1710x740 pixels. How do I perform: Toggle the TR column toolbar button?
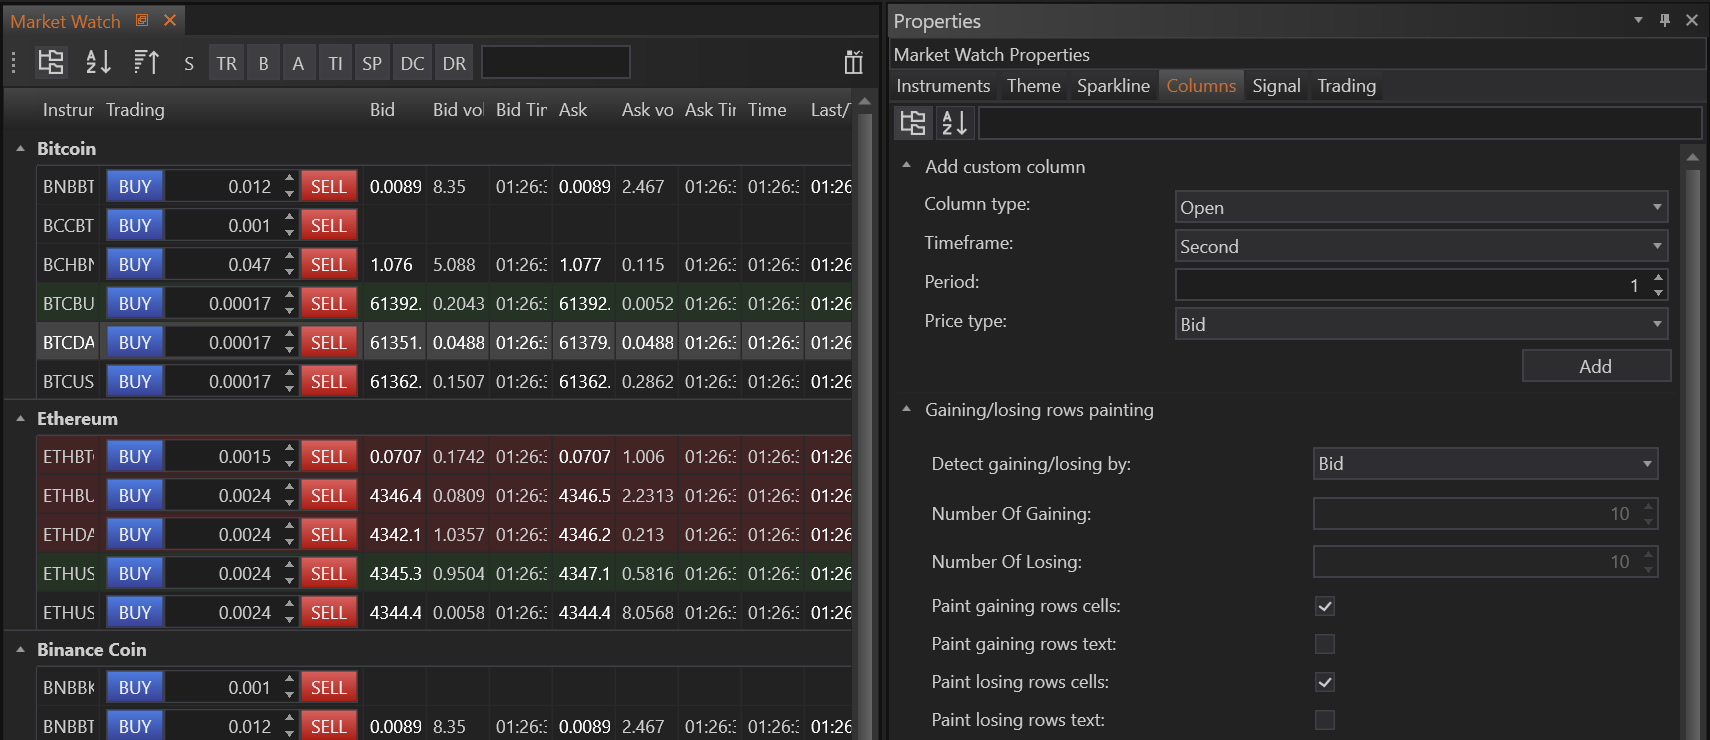227,63
